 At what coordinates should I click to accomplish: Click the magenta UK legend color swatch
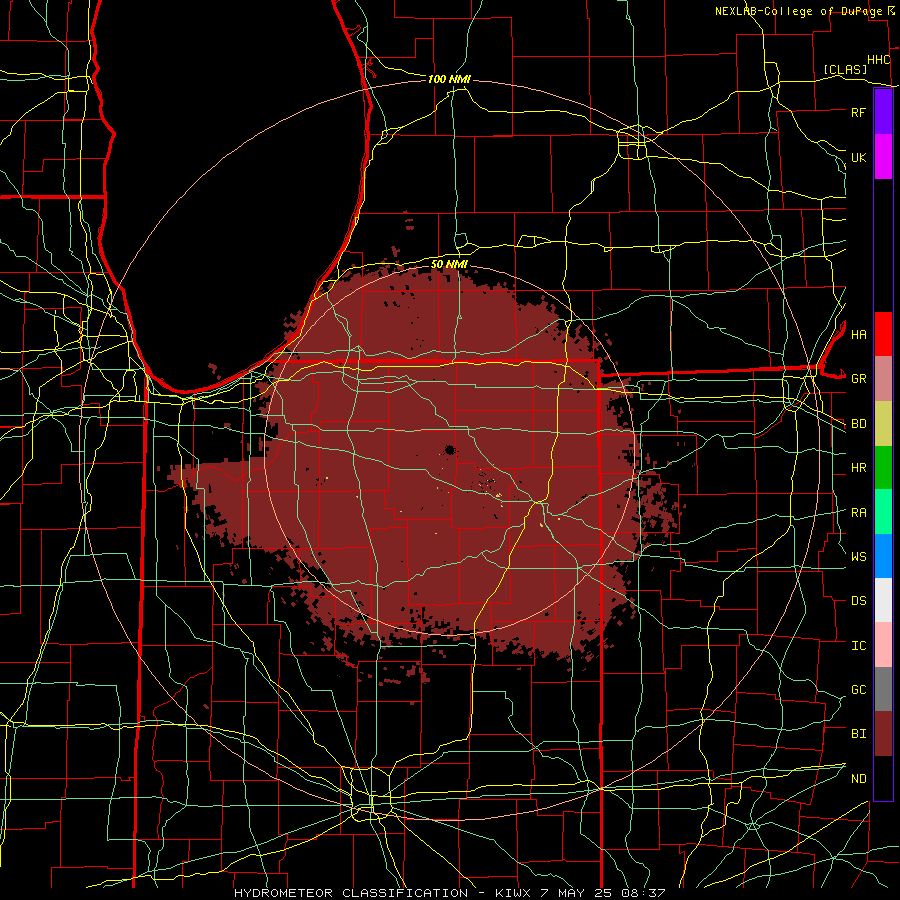coord(883,157)
